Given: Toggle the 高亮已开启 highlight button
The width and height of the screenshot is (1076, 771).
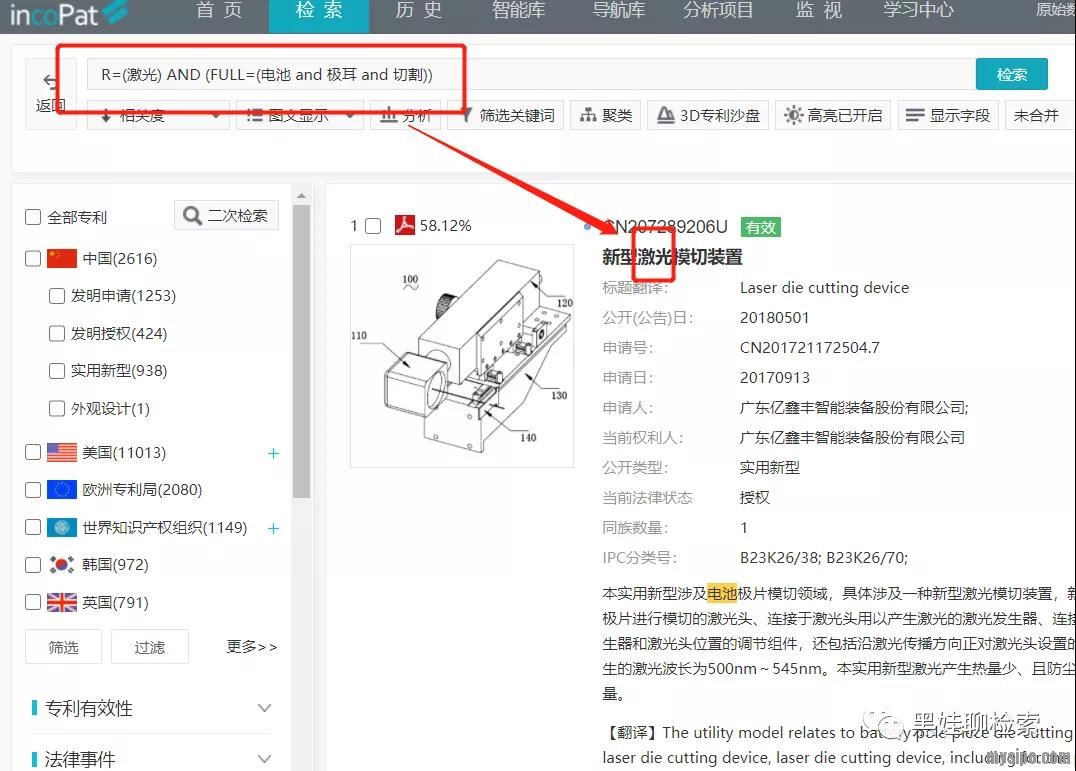Looking at the screenshot, I should pyautogui.click(x=833, y=115).
